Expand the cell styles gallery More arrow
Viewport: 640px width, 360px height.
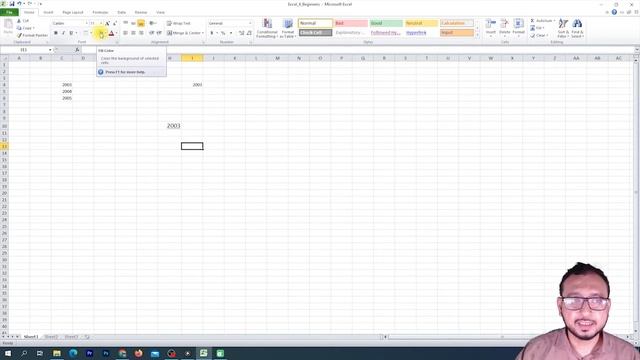477,36
